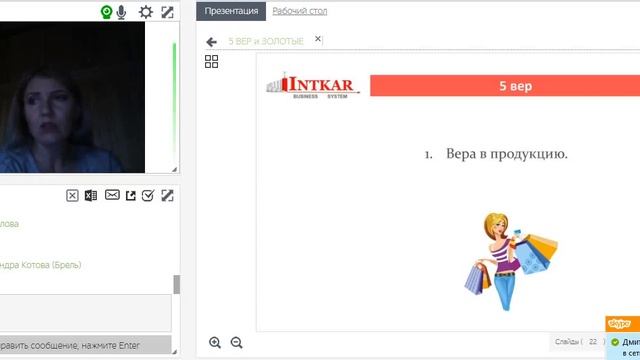The height and width of the screenshot is (360, 640).
Task: Open the Рабочий стол tab
Action: [x=300, y=11]
